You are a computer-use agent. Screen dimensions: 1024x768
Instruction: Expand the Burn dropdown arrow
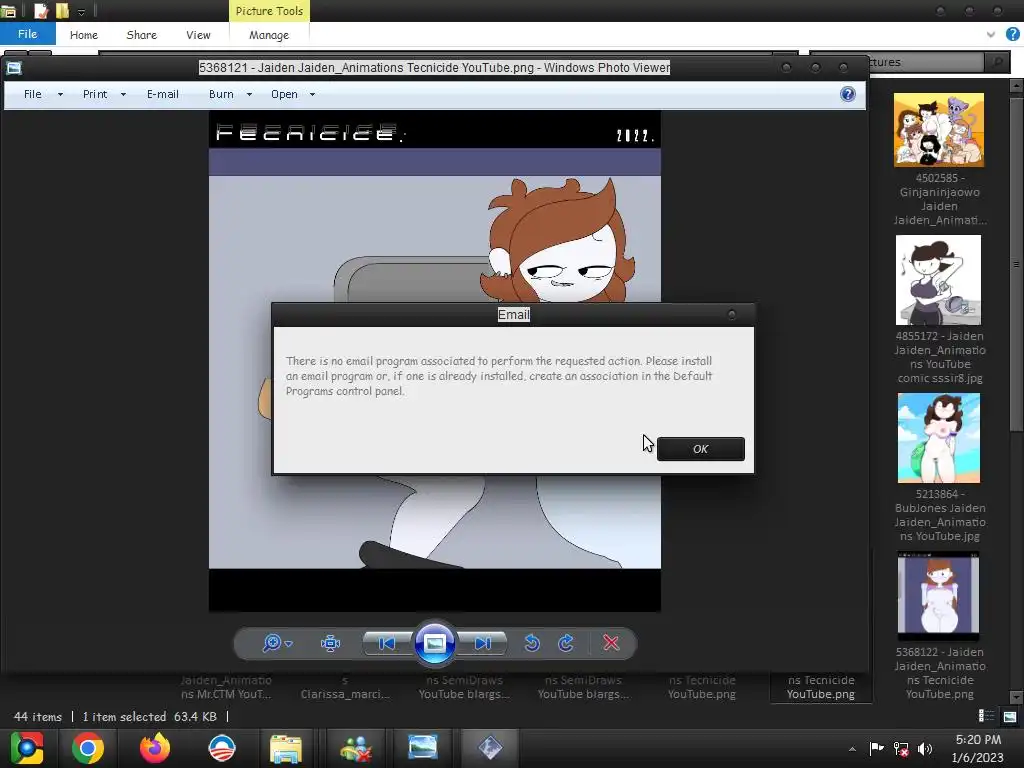(x=249, y=95)
